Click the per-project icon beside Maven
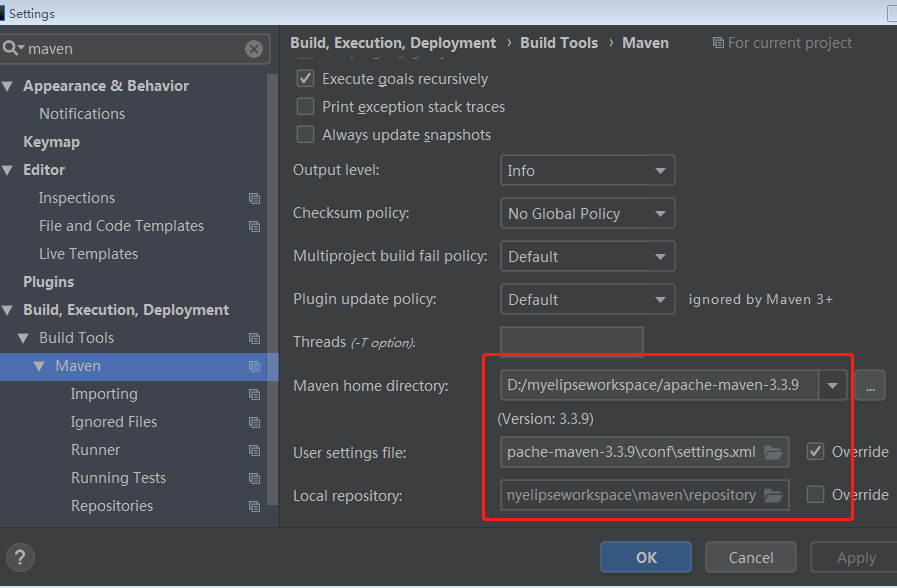Image resolution: width=897 pixels, height=588 pixels. [255, 367]
